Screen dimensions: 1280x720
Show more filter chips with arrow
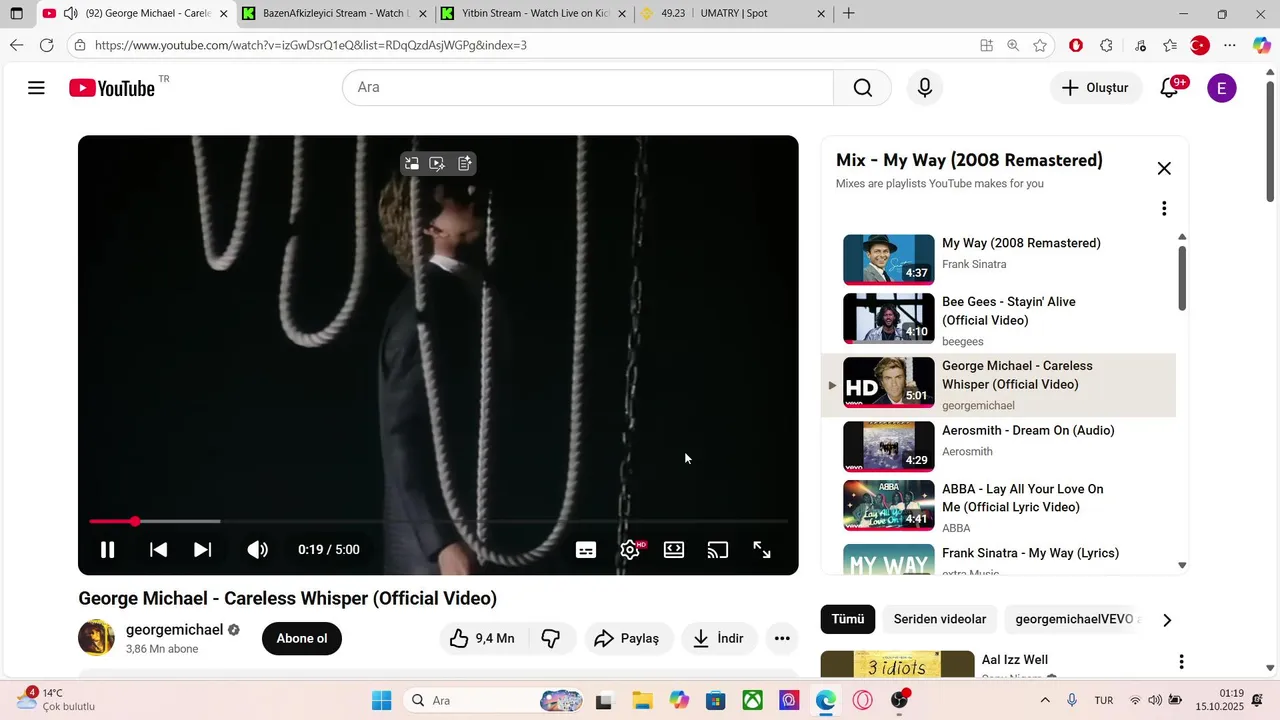coord(1167,620)
